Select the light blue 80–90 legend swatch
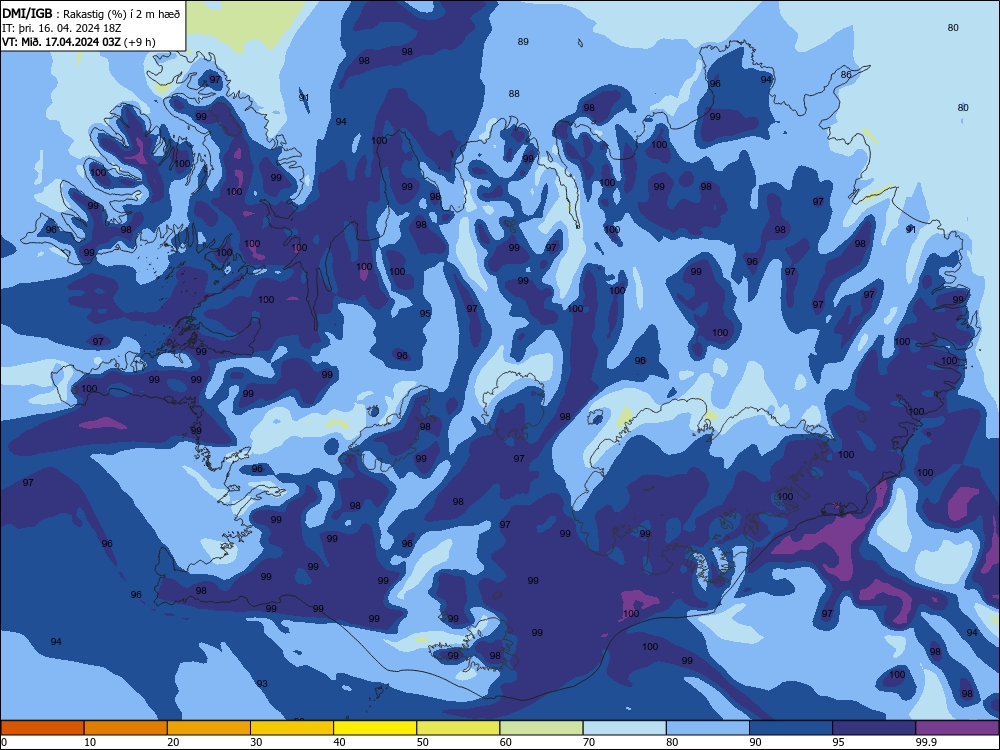 click(x=708, y=728)
